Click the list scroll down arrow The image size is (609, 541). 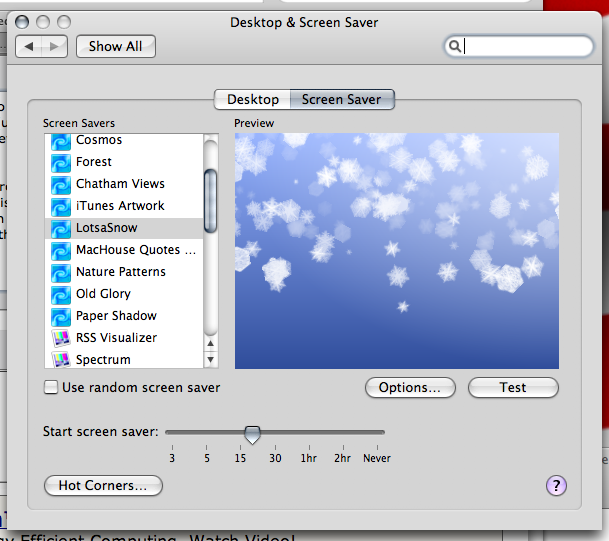[211, 360]
